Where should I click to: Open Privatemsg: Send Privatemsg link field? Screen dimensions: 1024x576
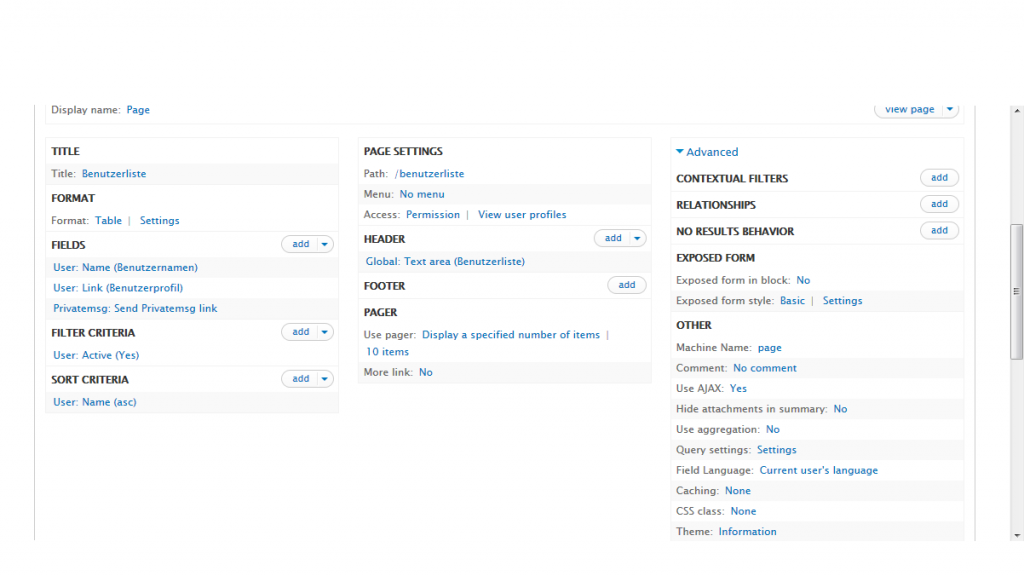tap(135, 309)
